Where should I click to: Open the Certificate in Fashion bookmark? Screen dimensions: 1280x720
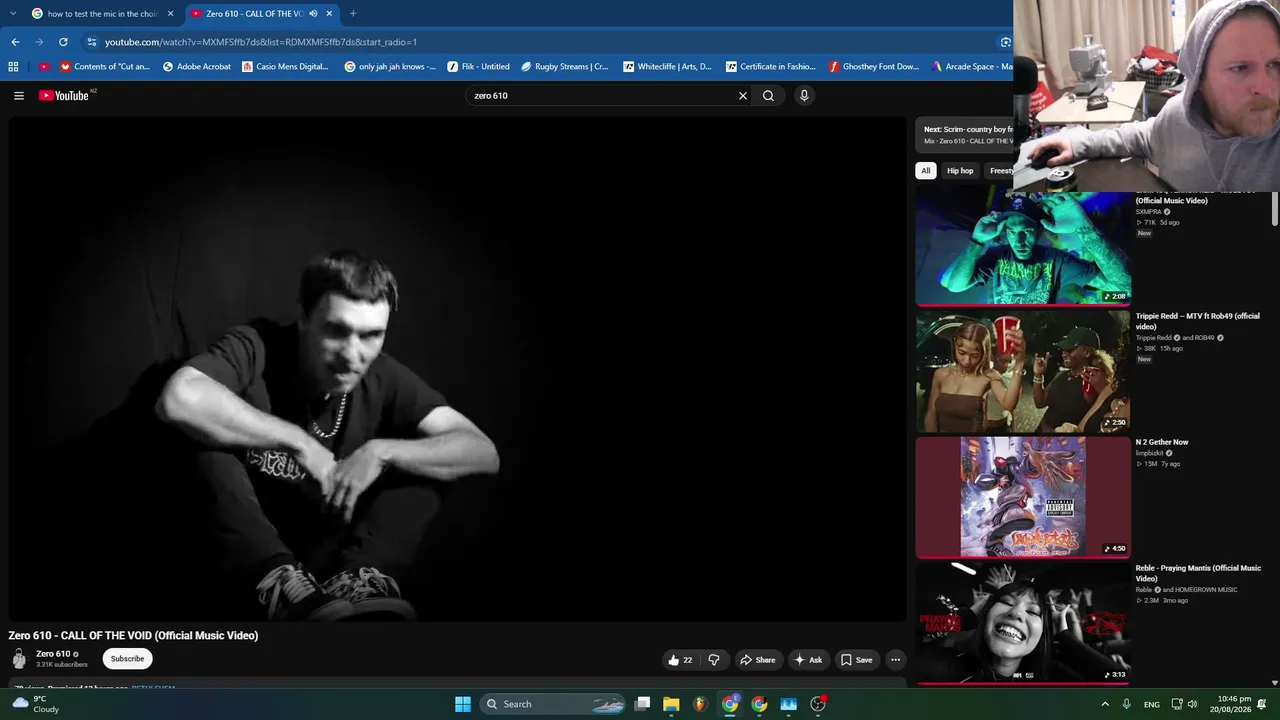pos(770,67)
